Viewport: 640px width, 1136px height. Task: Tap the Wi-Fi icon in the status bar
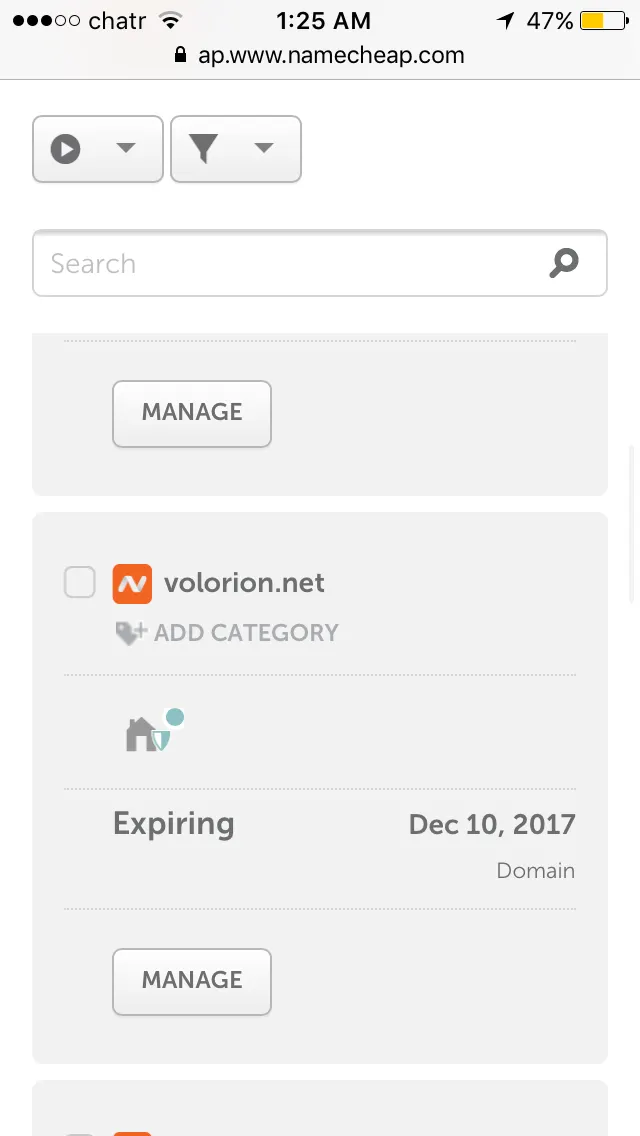pyautogui.click(x=171, y=21)
